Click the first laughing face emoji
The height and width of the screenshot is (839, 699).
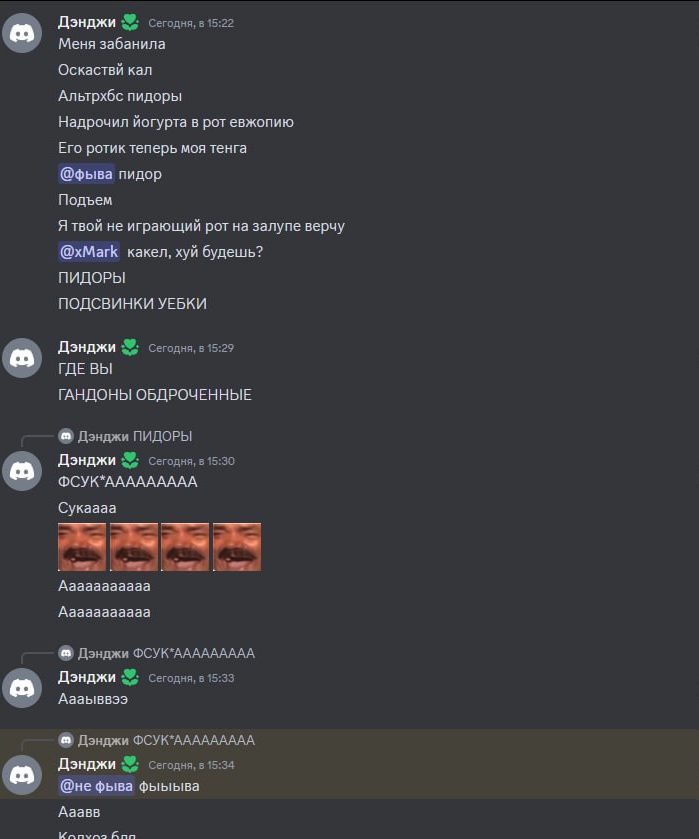[x=82, y=547]
